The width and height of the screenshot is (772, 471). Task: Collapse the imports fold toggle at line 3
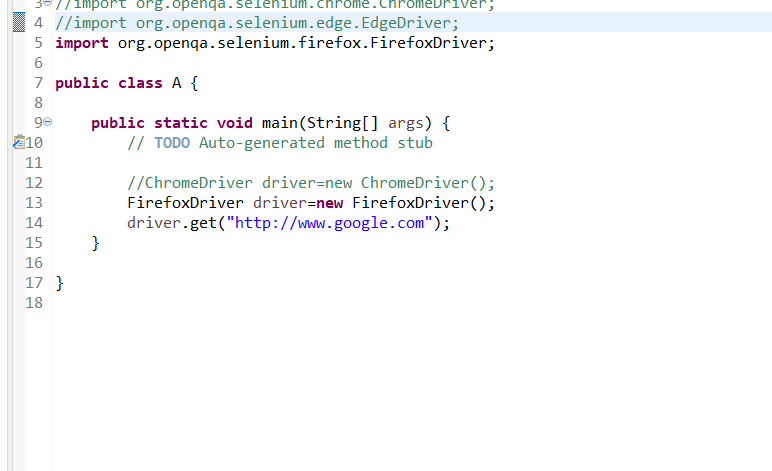click(47, 4)
